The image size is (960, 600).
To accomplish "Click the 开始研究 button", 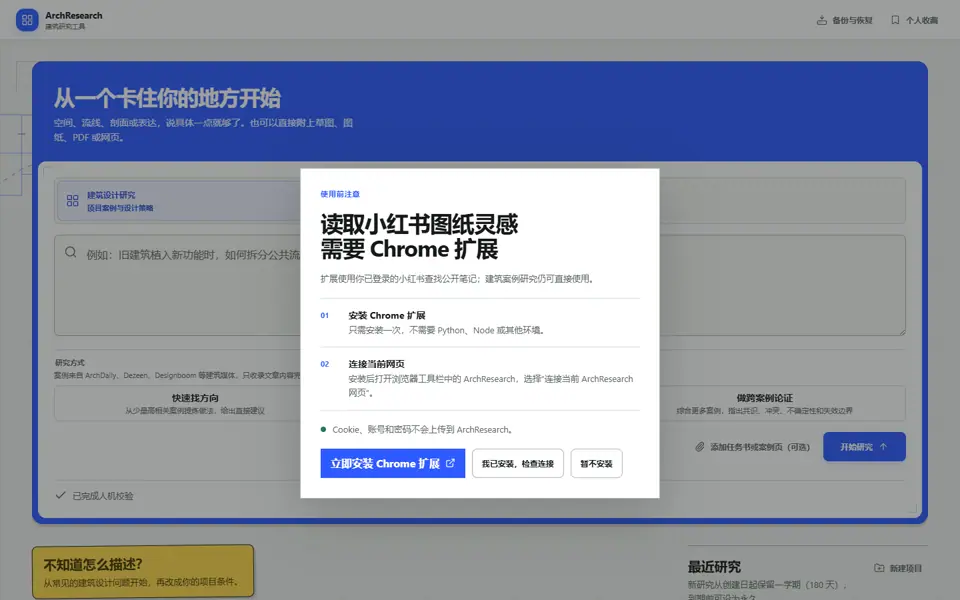I will 864,447.
